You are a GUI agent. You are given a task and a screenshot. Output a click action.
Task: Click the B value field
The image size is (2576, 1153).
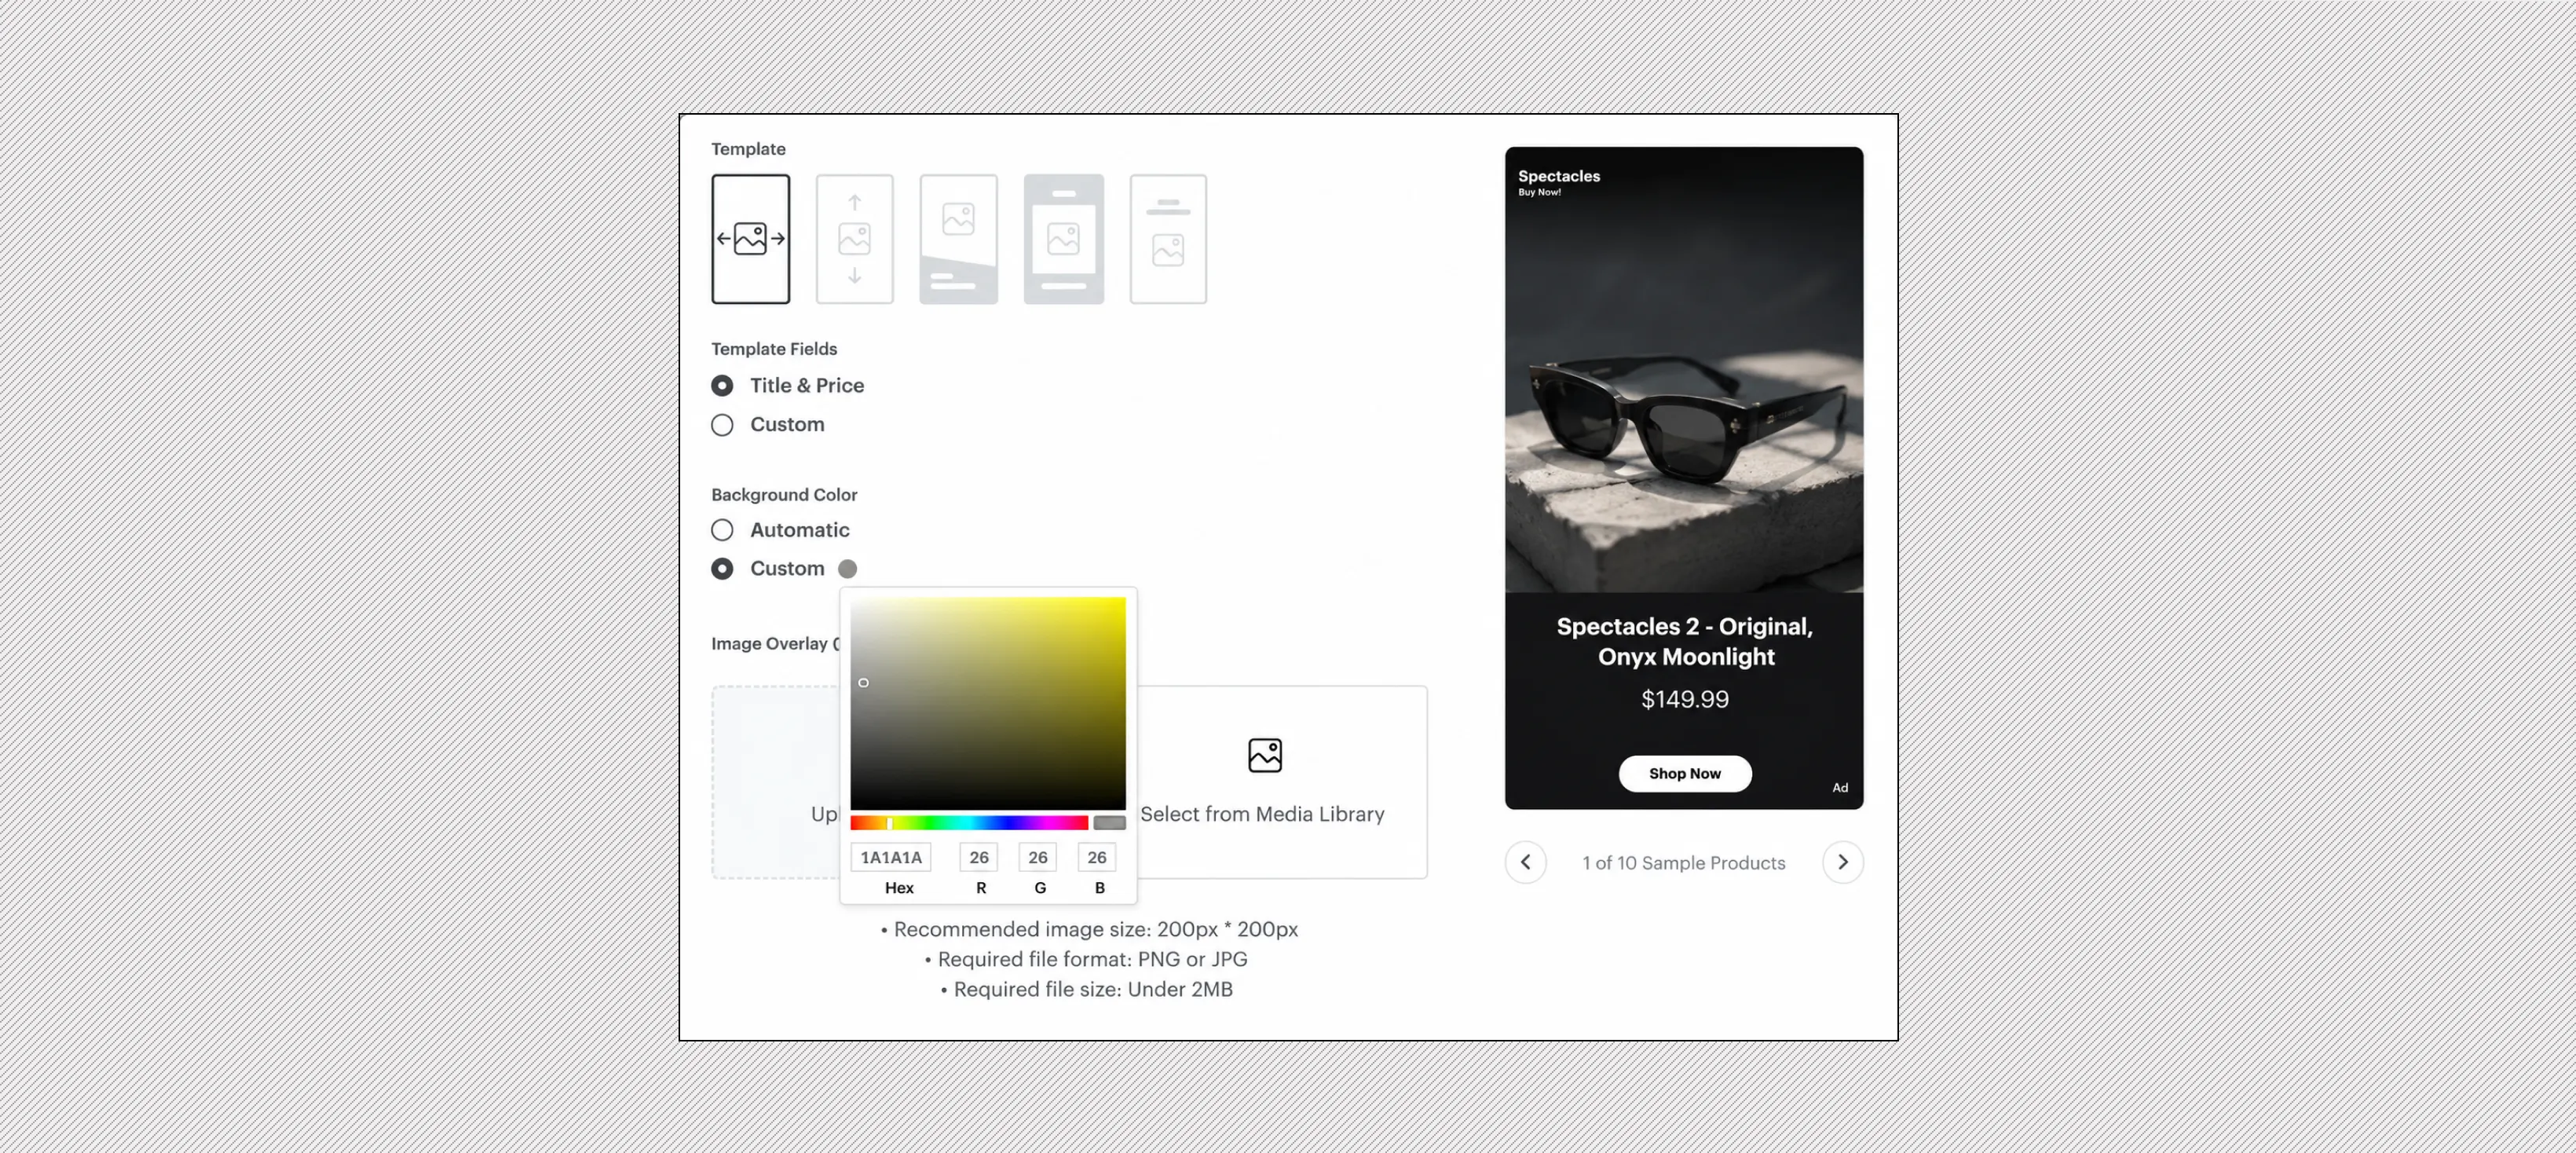point(1097,857)
